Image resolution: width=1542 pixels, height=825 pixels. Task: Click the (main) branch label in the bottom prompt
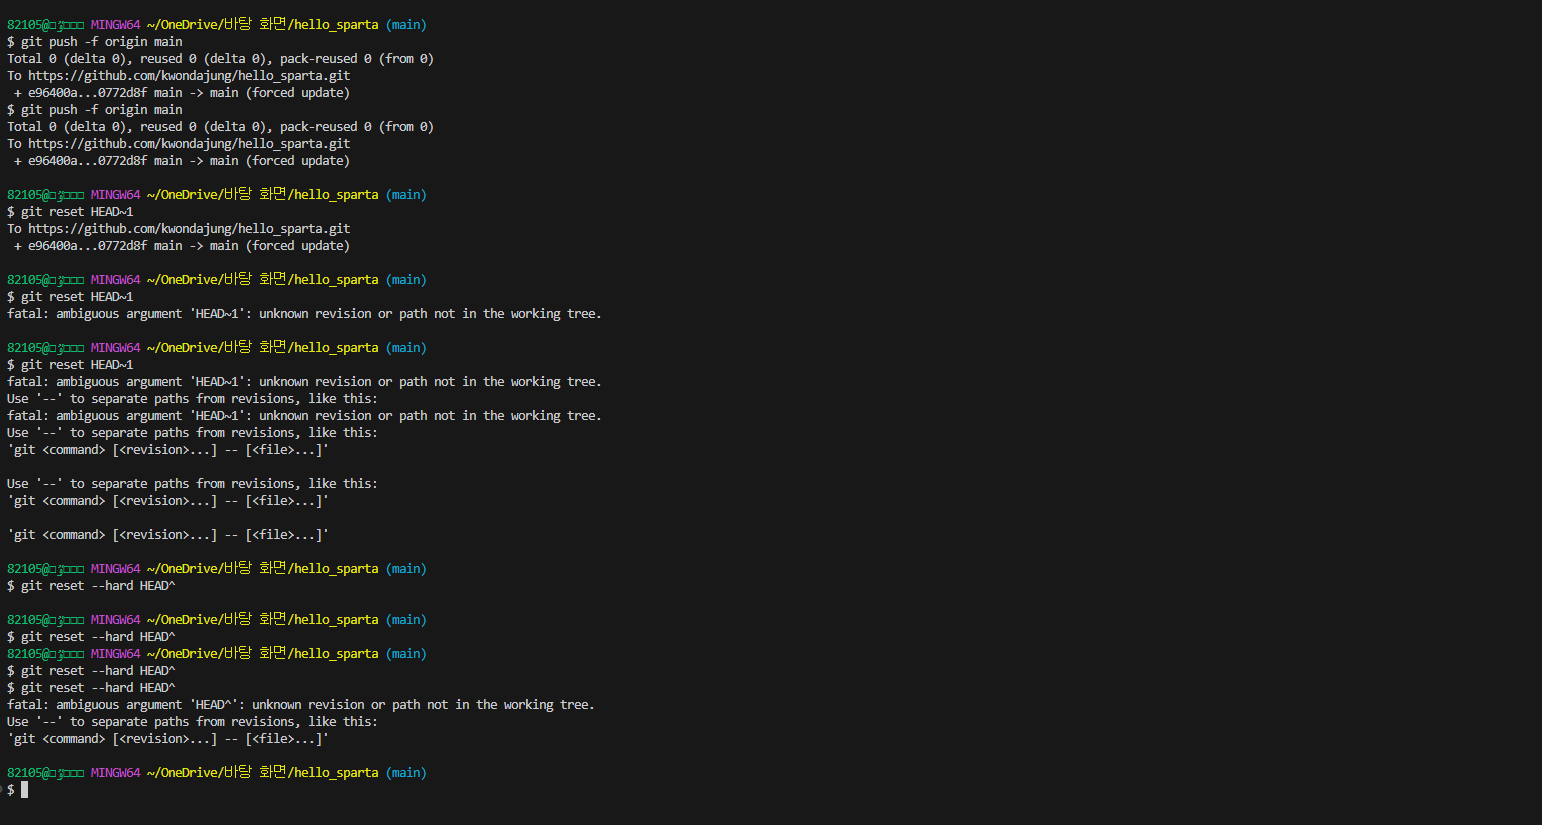click(406, 773)
